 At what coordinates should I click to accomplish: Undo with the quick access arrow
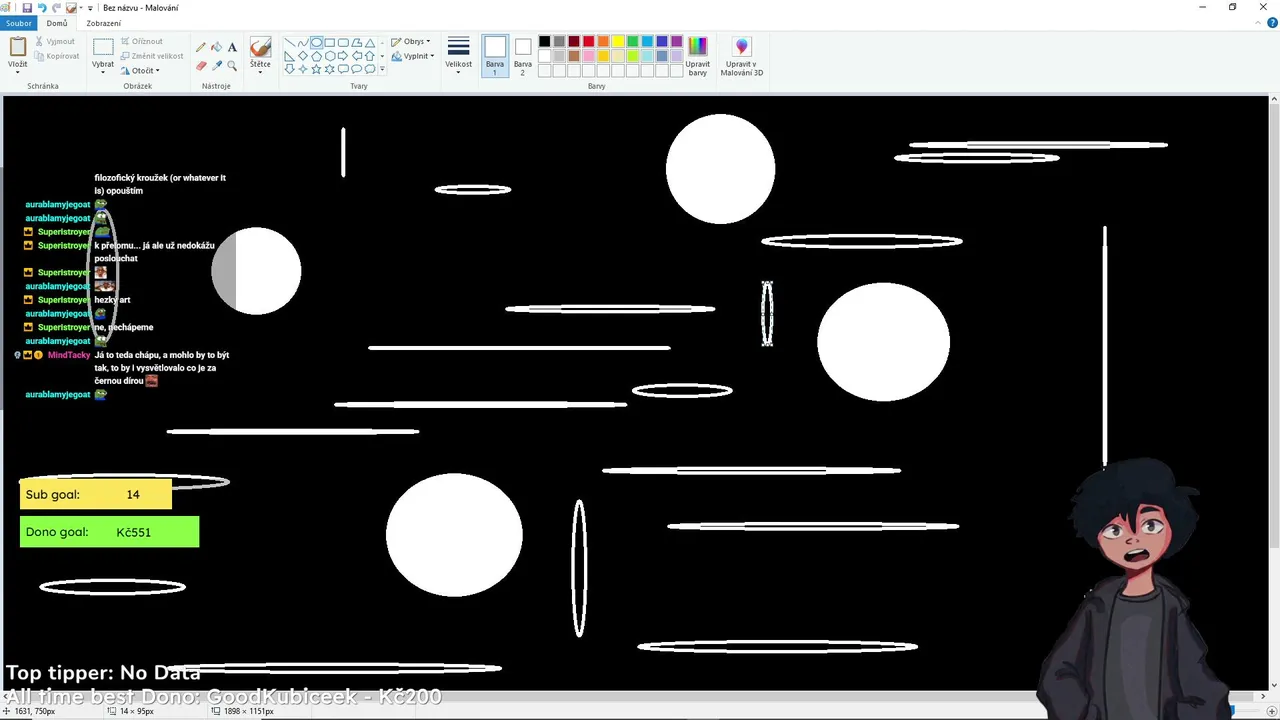coord(42,7)
